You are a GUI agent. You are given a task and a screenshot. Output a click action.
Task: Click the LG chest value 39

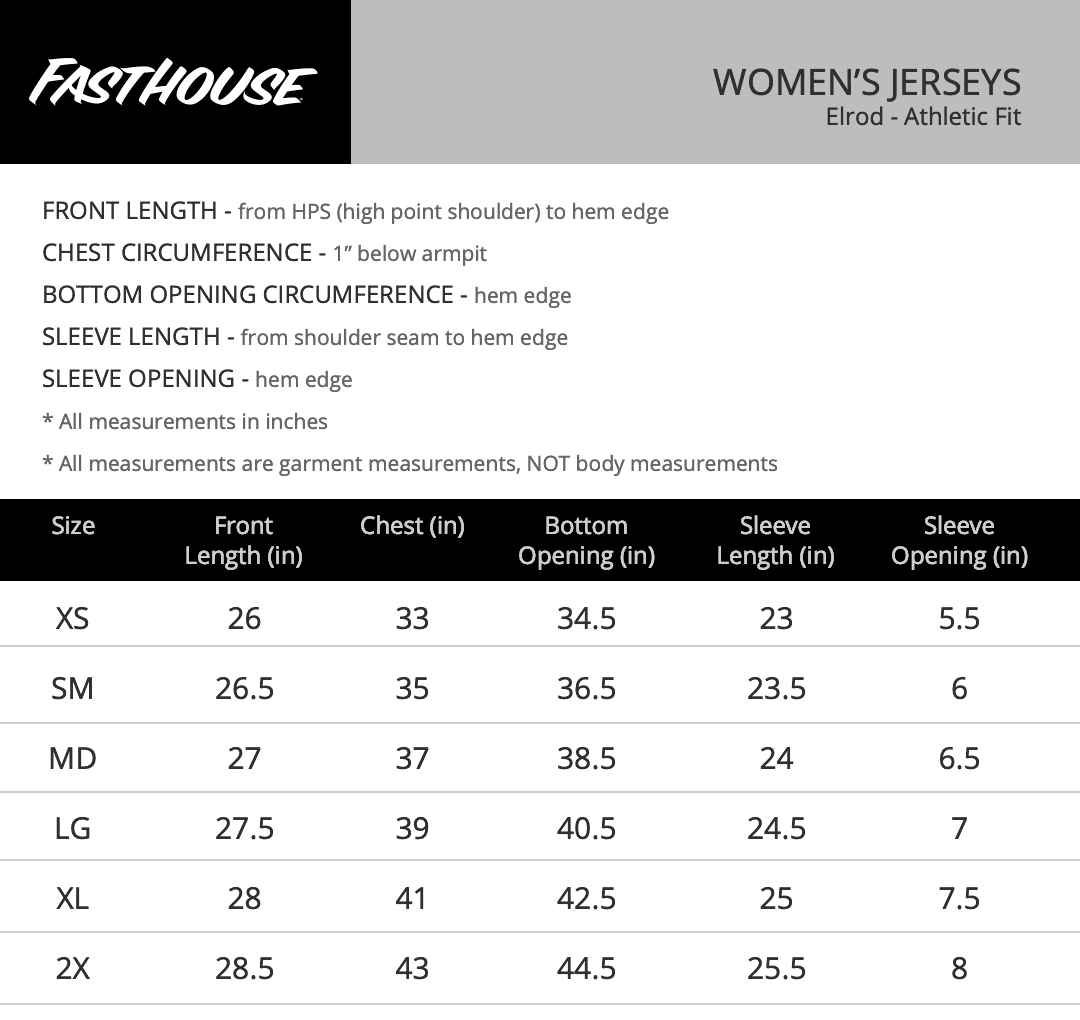click(412, 828)
